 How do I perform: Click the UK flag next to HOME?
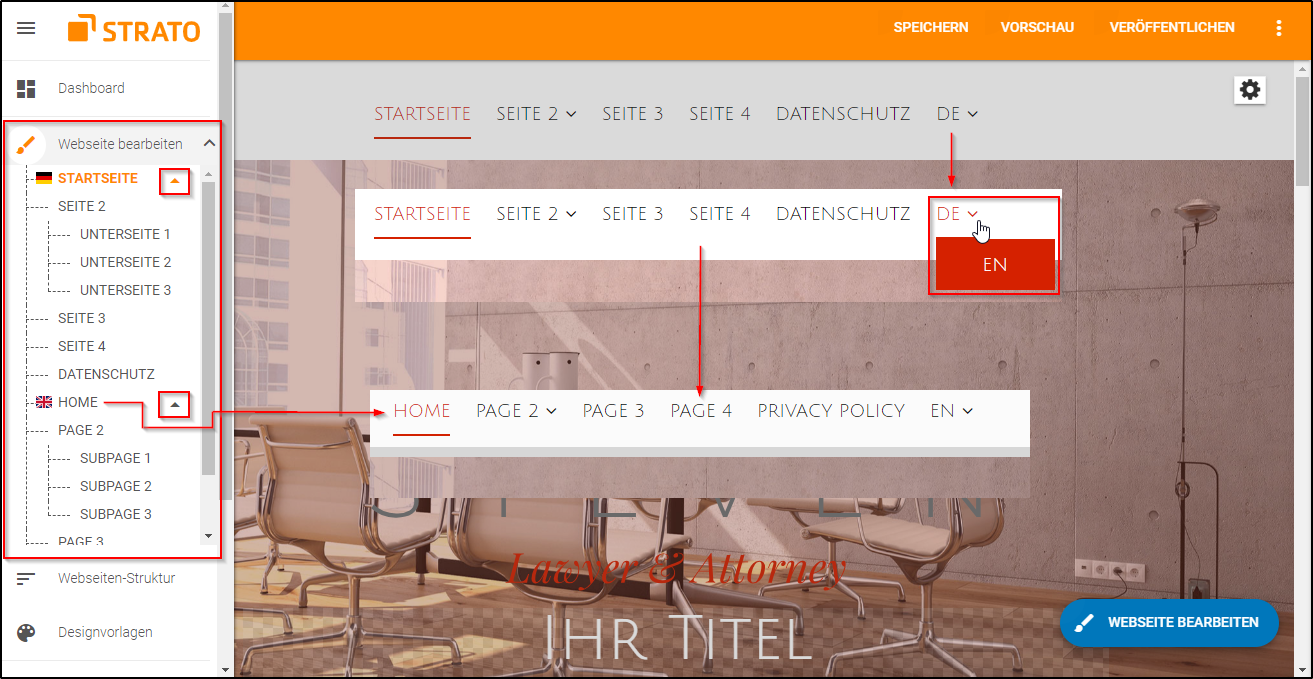[44, 403]
